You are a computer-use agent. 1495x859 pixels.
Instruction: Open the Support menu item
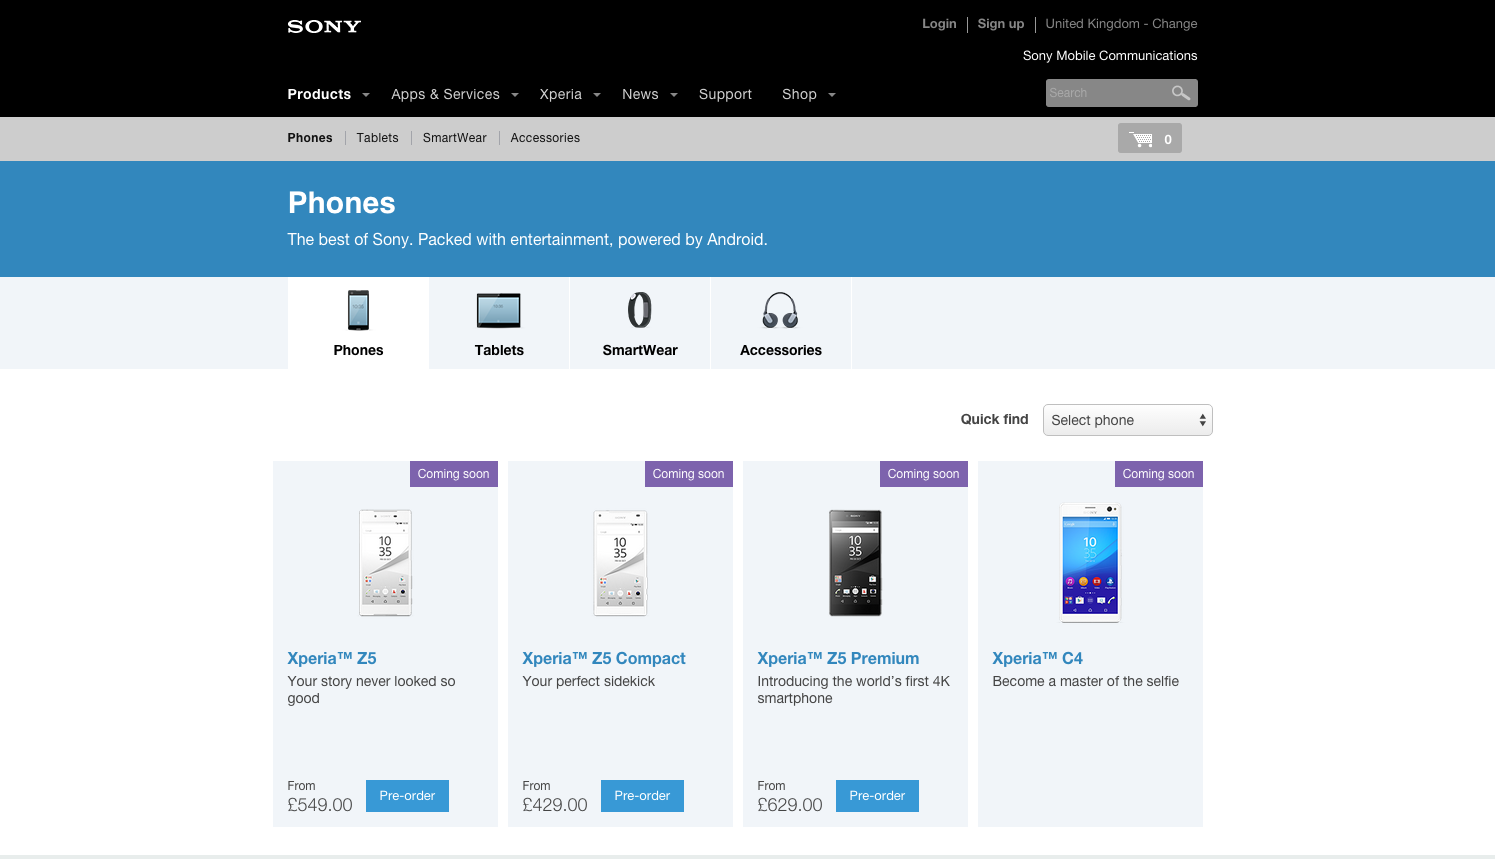click(x=725, y=94)
